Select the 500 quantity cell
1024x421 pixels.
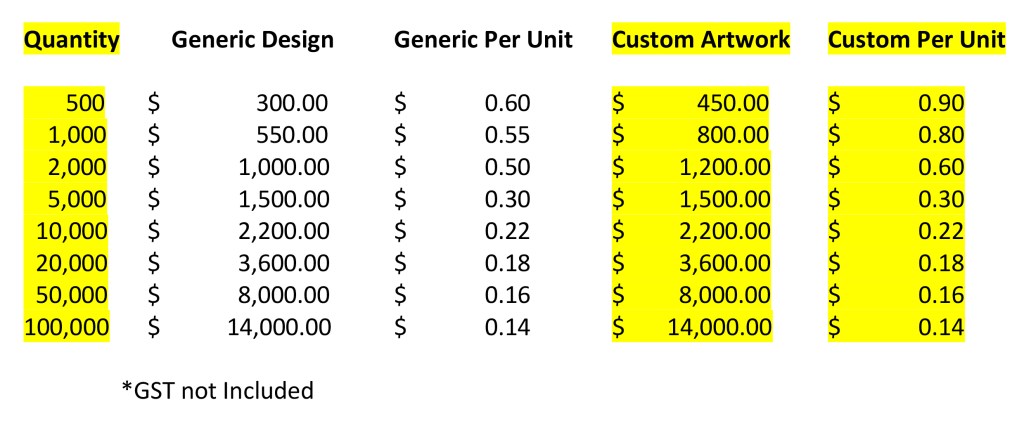(85, 103)
